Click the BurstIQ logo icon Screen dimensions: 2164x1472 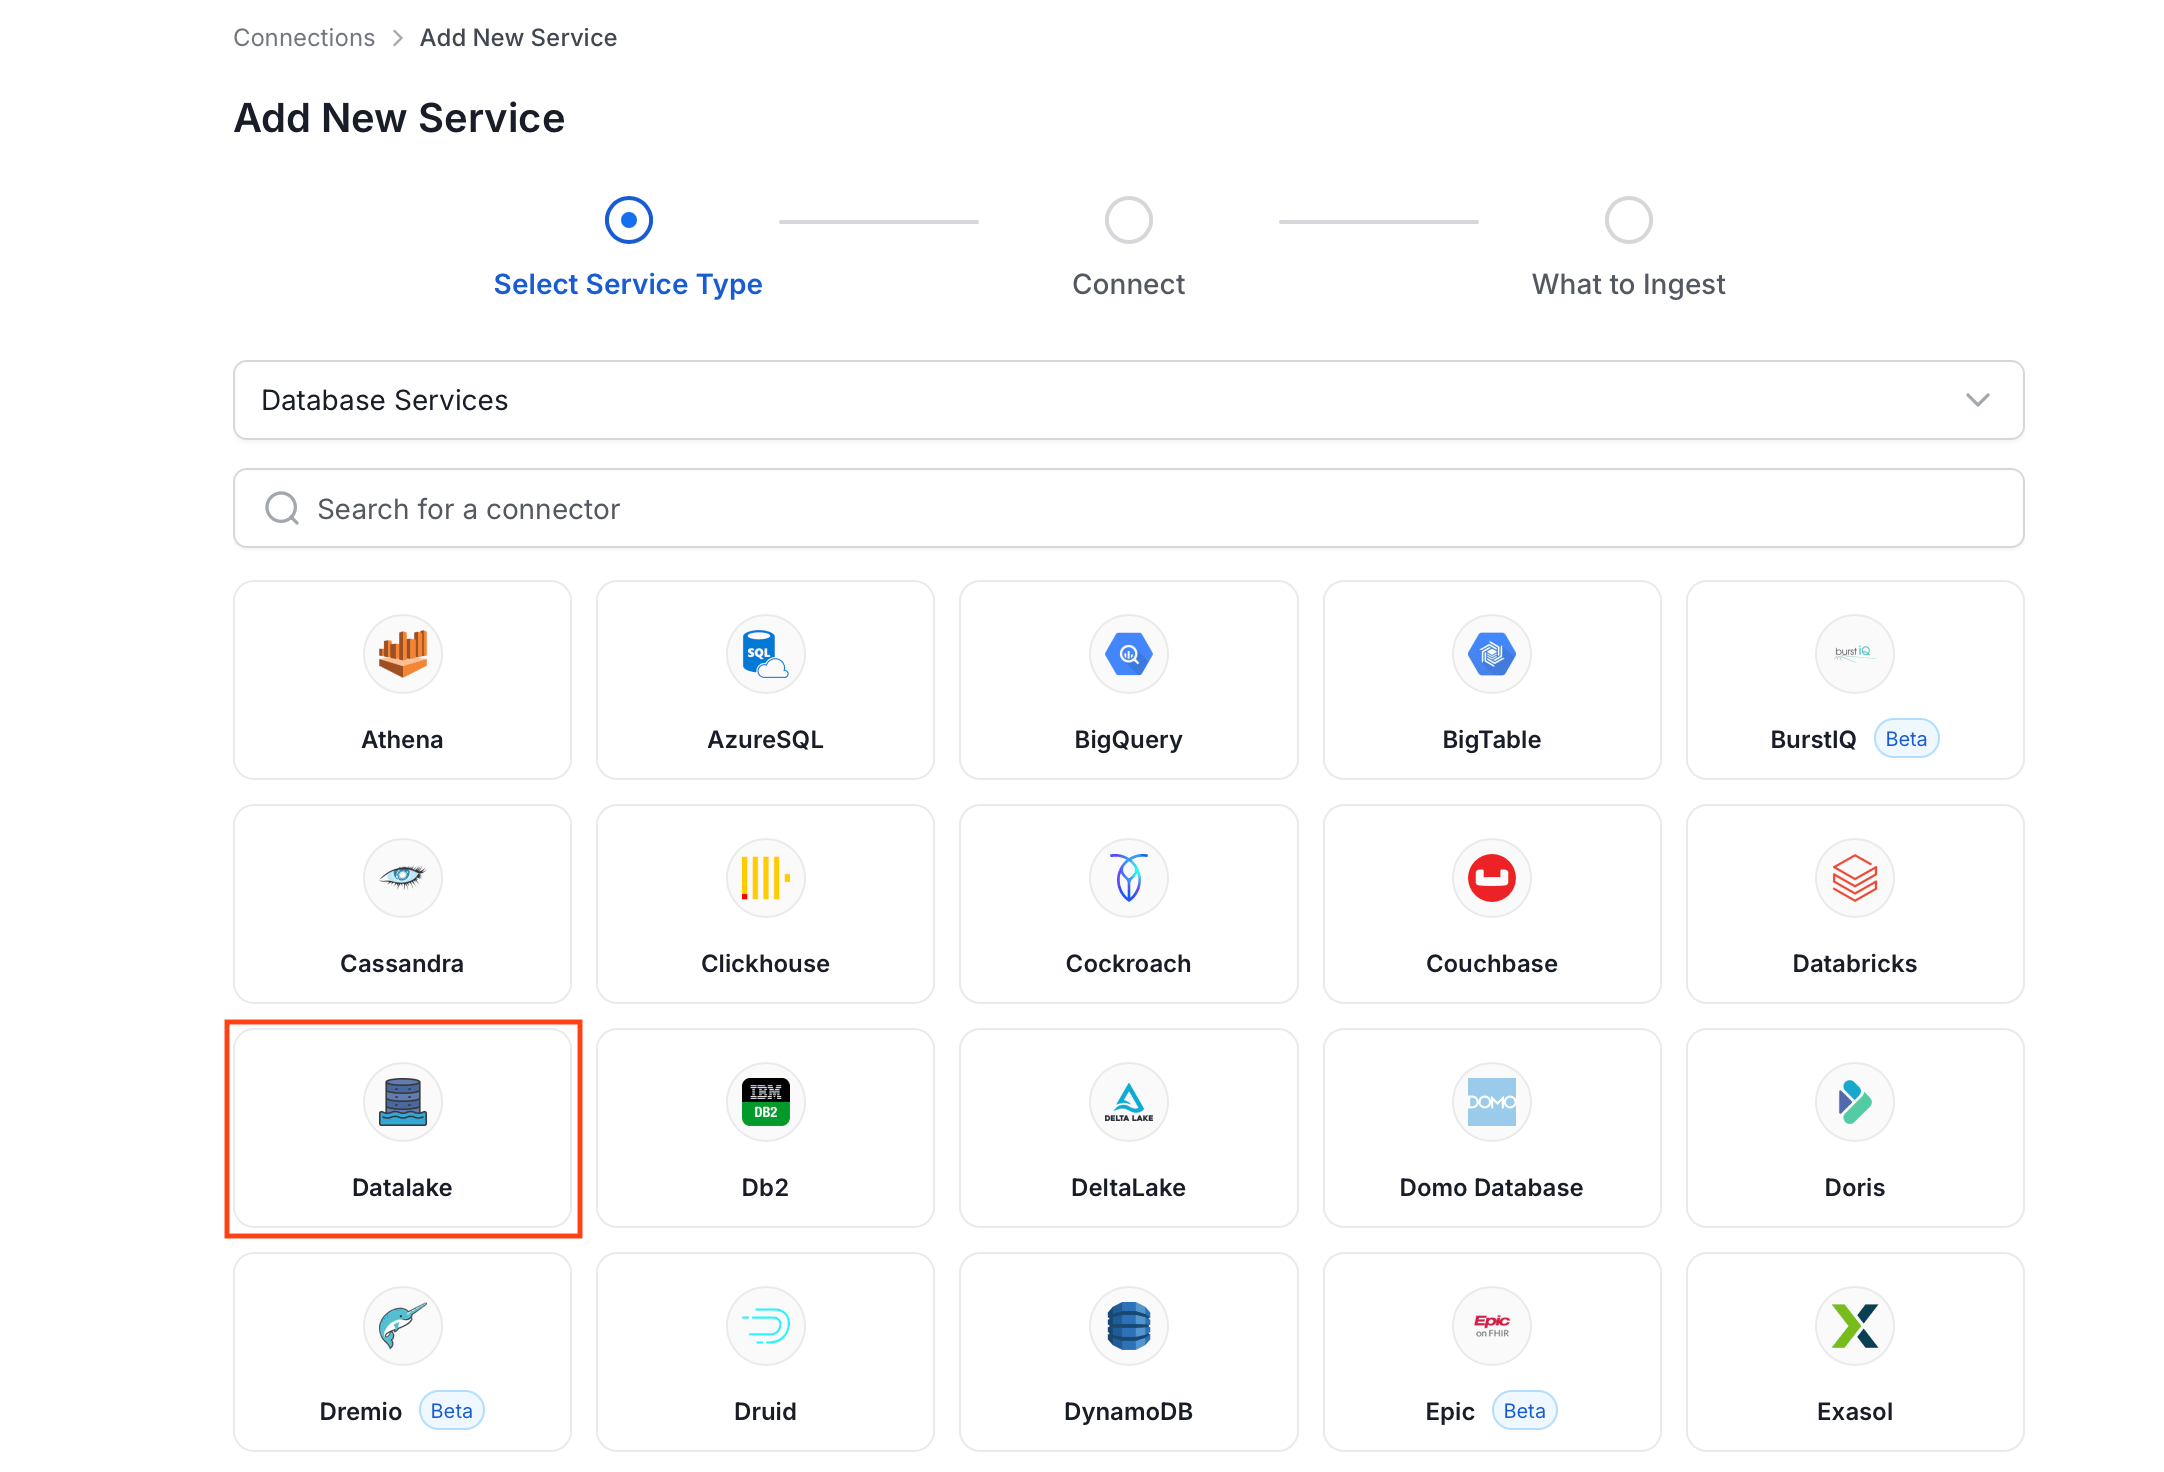1854,654
